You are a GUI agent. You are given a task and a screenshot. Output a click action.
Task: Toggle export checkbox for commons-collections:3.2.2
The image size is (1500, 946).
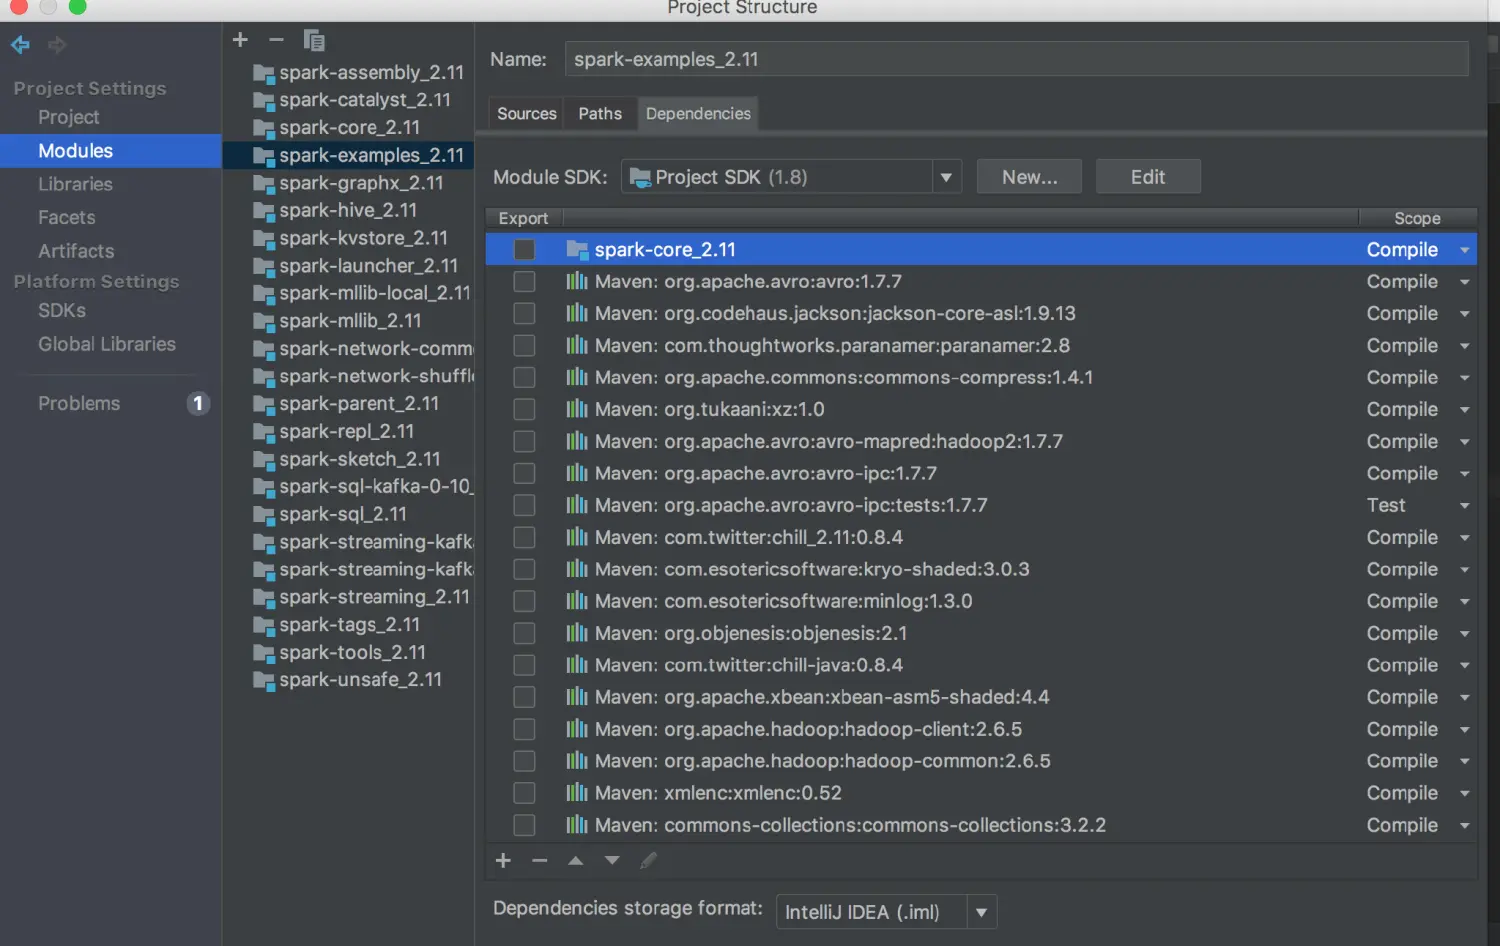(524, 825)
